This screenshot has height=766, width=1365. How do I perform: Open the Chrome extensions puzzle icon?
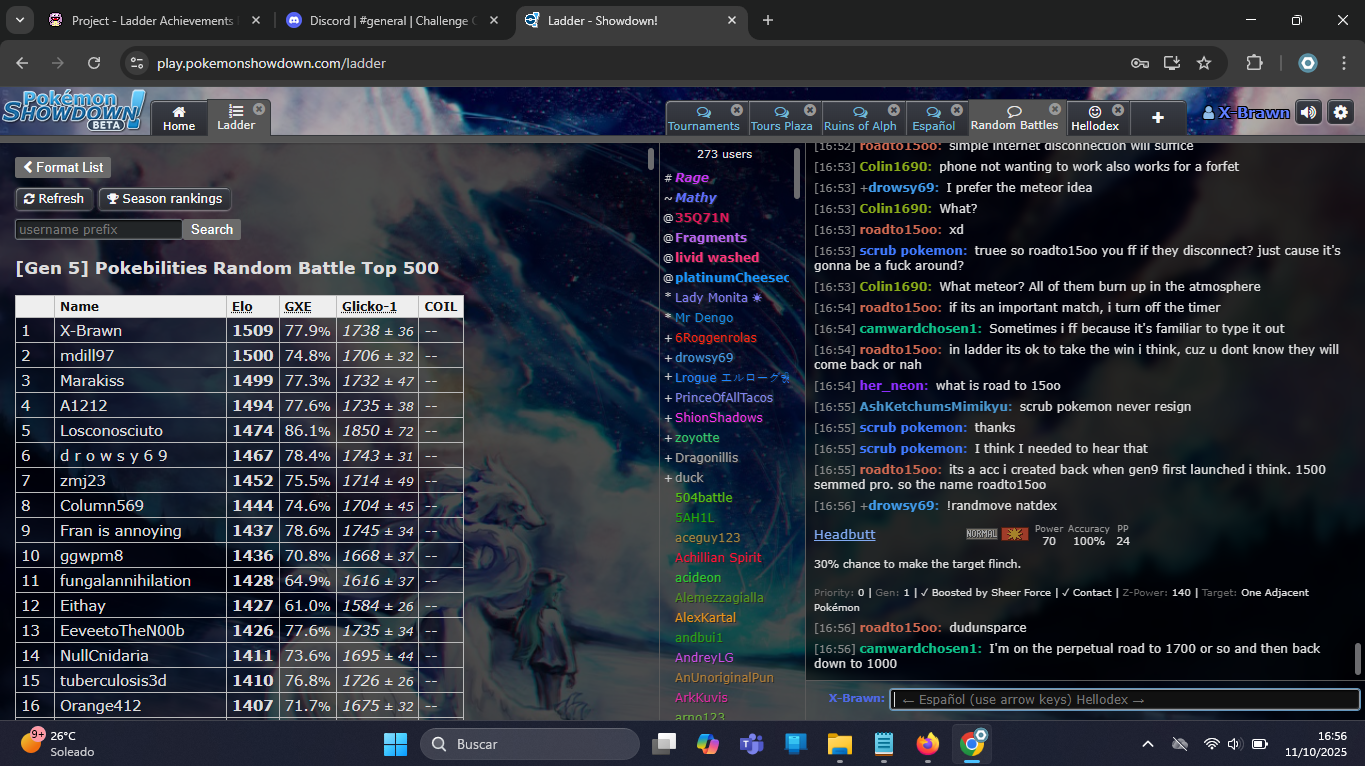pos(1255,63)
